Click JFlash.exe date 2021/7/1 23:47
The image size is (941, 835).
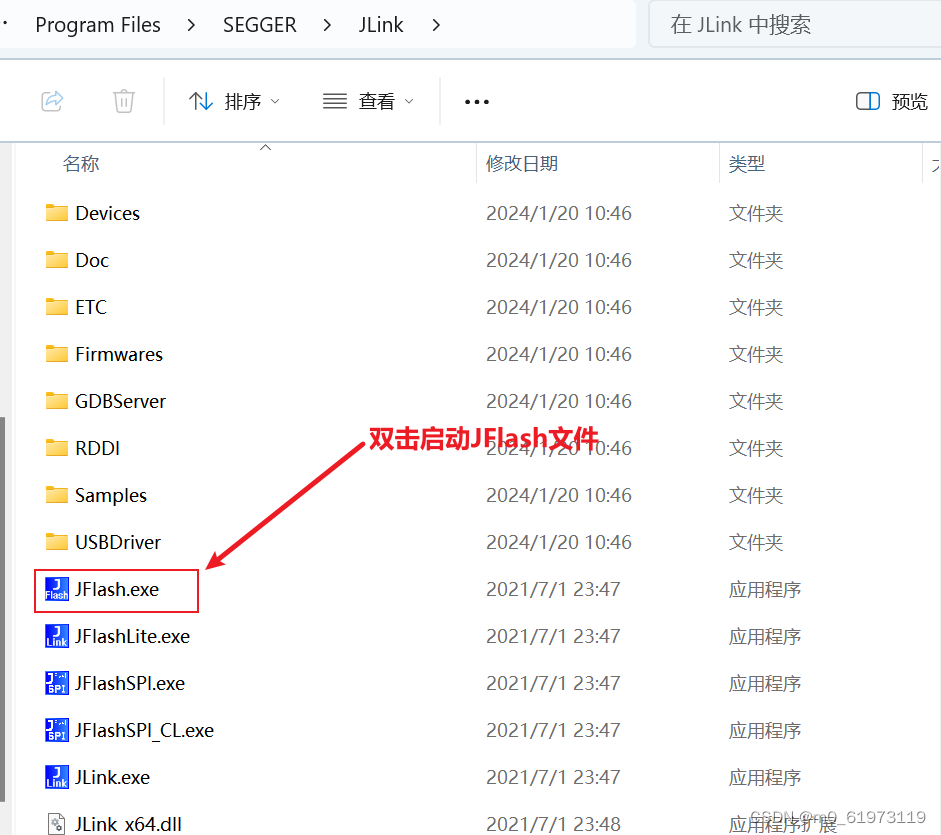553,589
